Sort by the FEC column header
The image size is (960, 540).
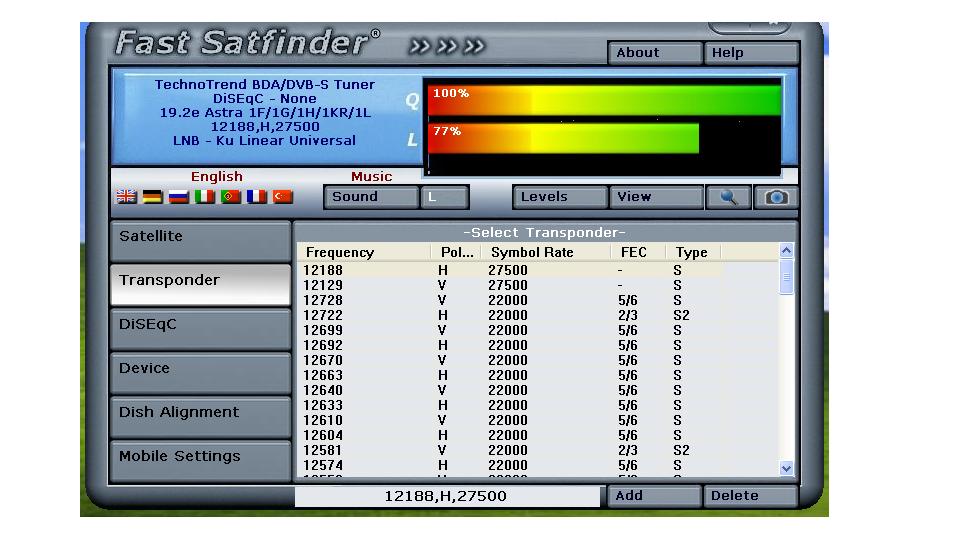(x=638, y=252)
